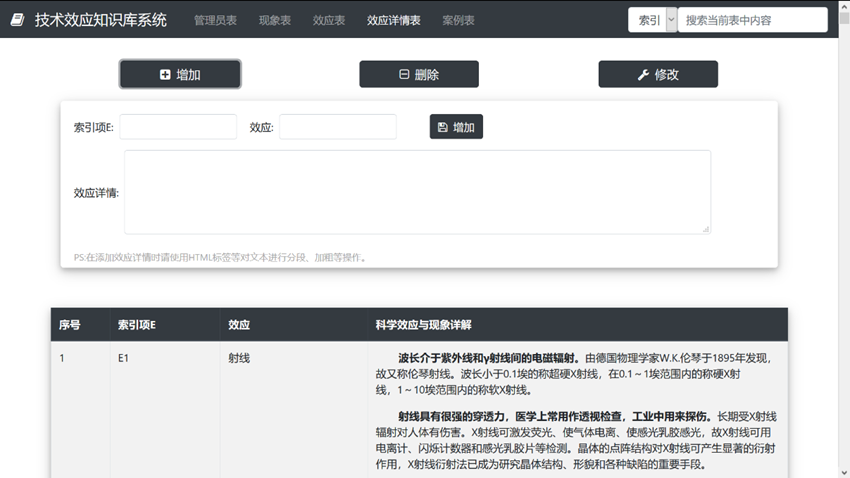Image resolution: width=850 pixels, height=478 pixels.
Task: Click the 效应 text input field
Action: point(338,127)
